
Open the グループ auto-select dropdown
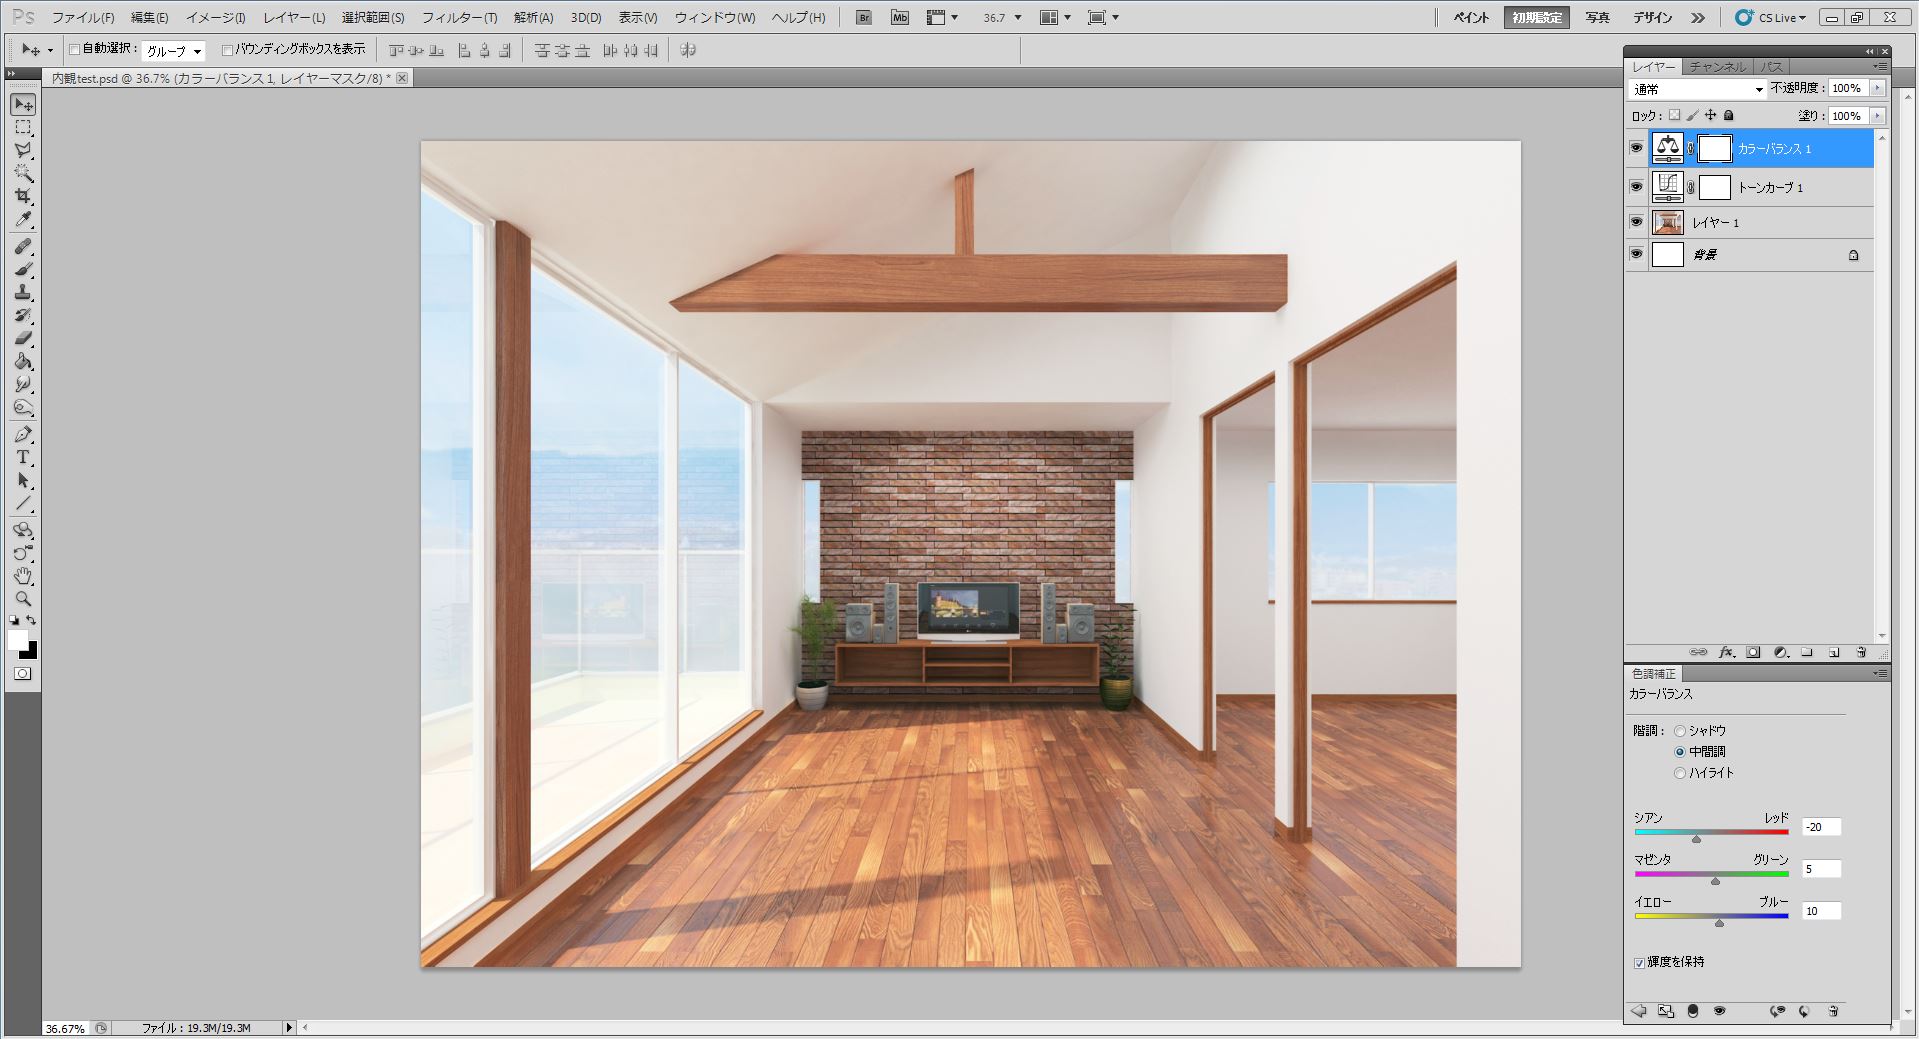point(174,51)
